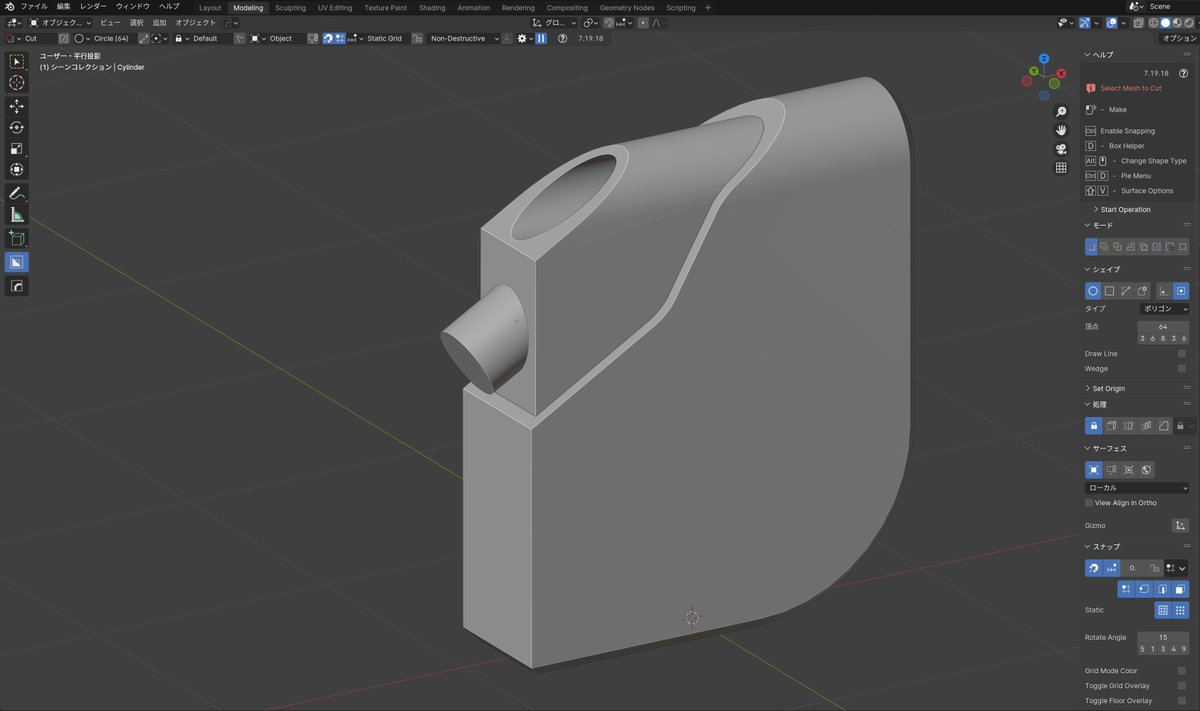The height and width of the screenshot is (711, 1200).
Task: Click the Blender logo icon
Action: coord(9,7)
